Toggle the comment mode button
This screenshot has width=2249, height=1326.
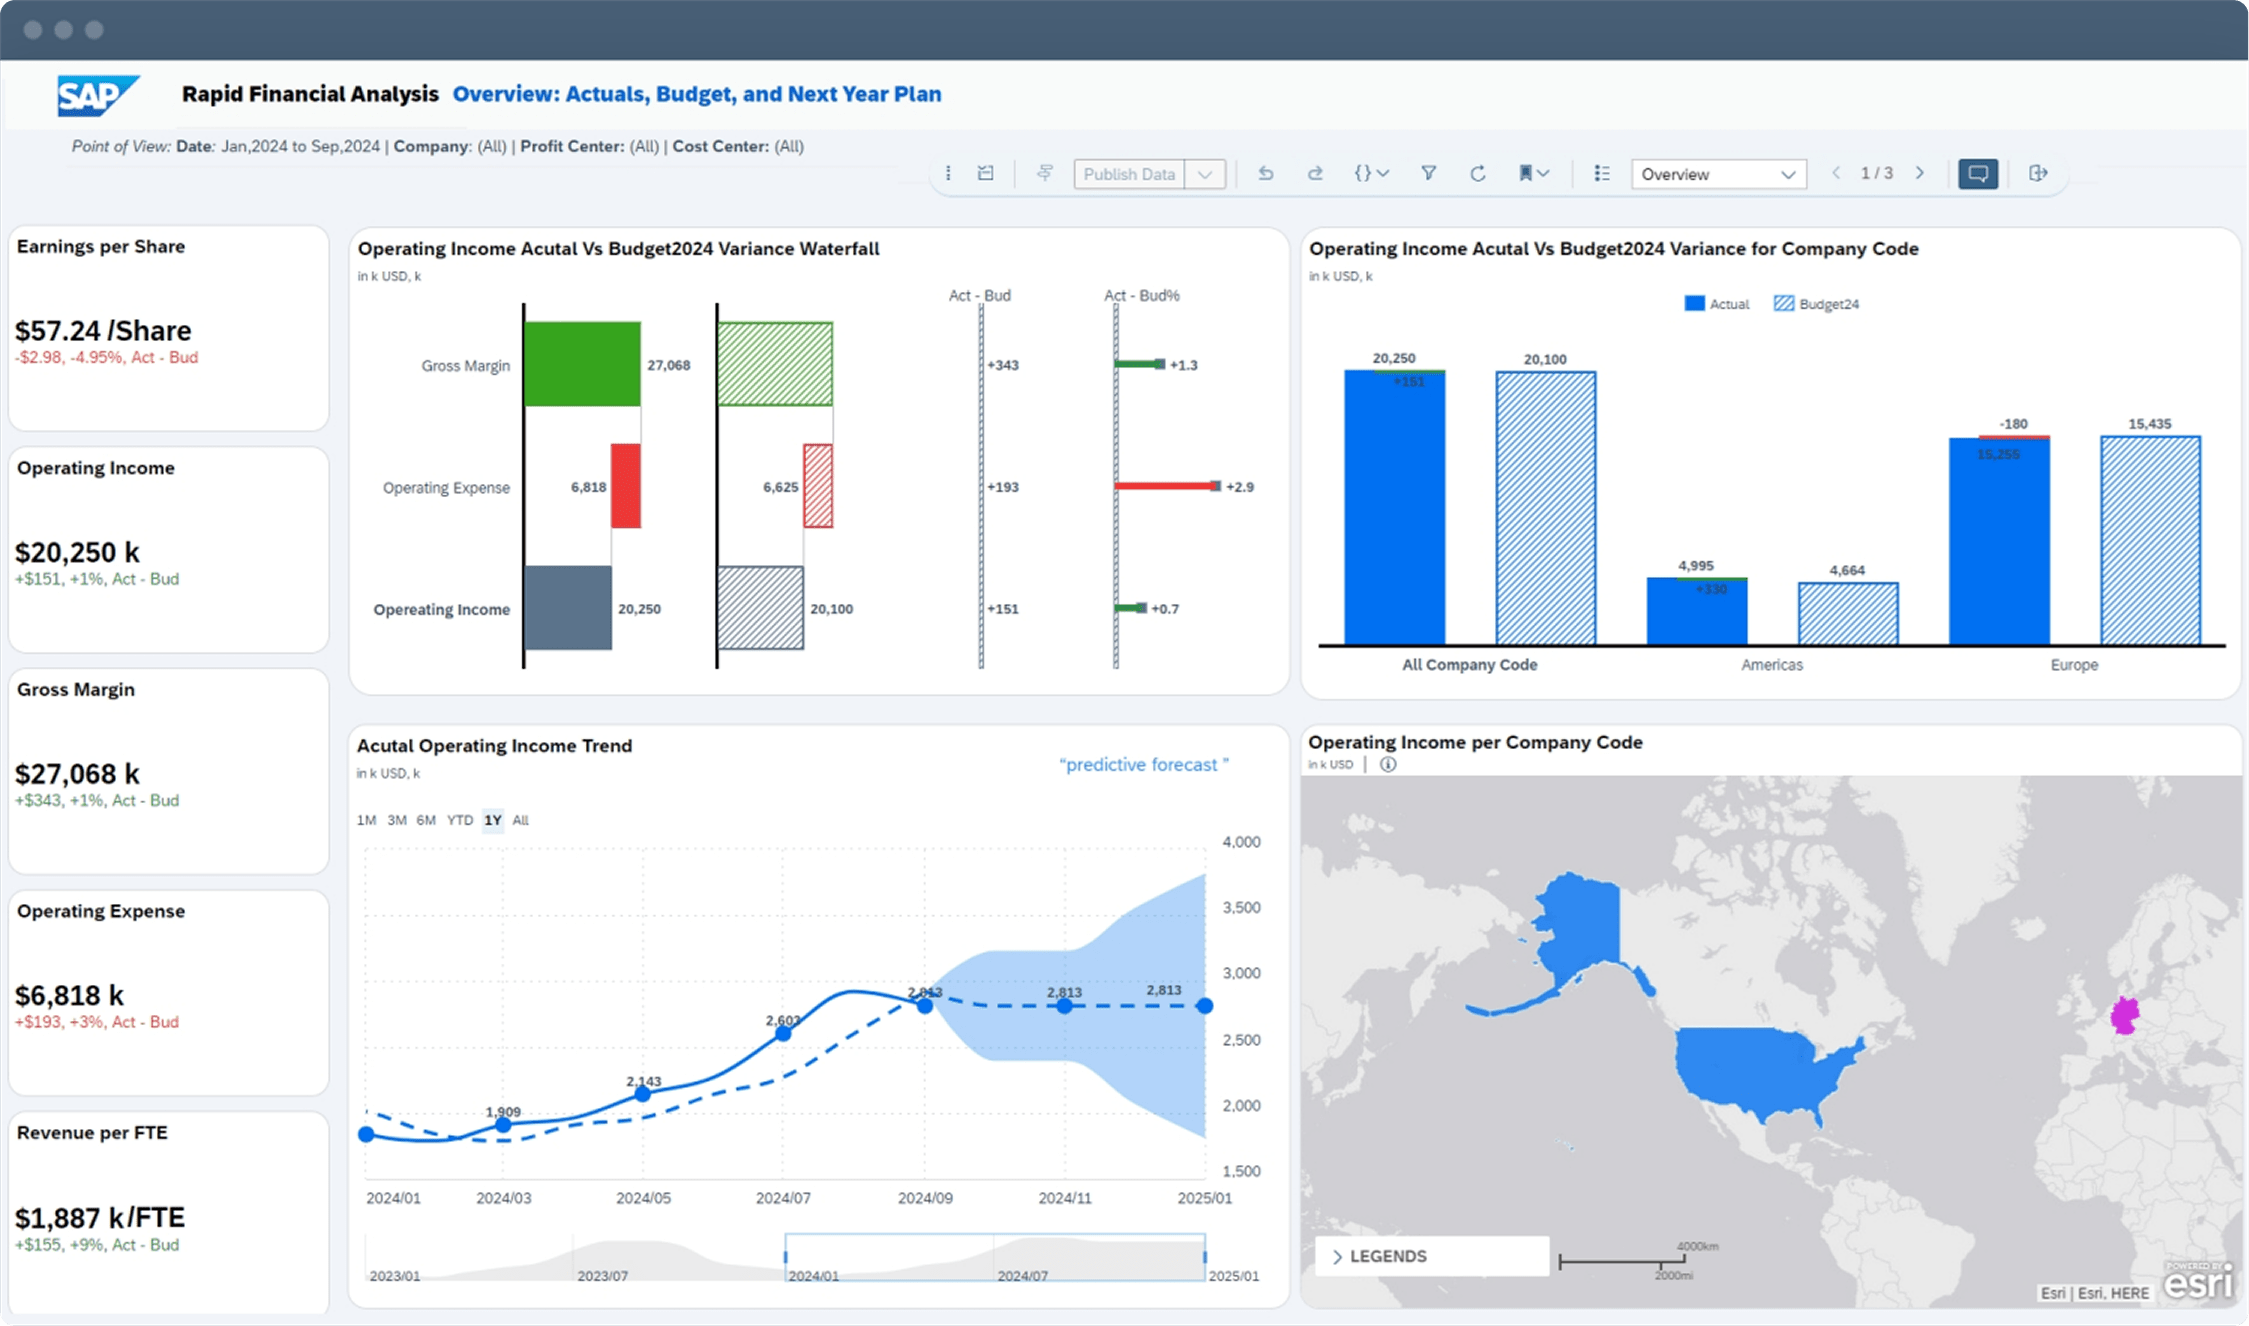coord(1977,173)
